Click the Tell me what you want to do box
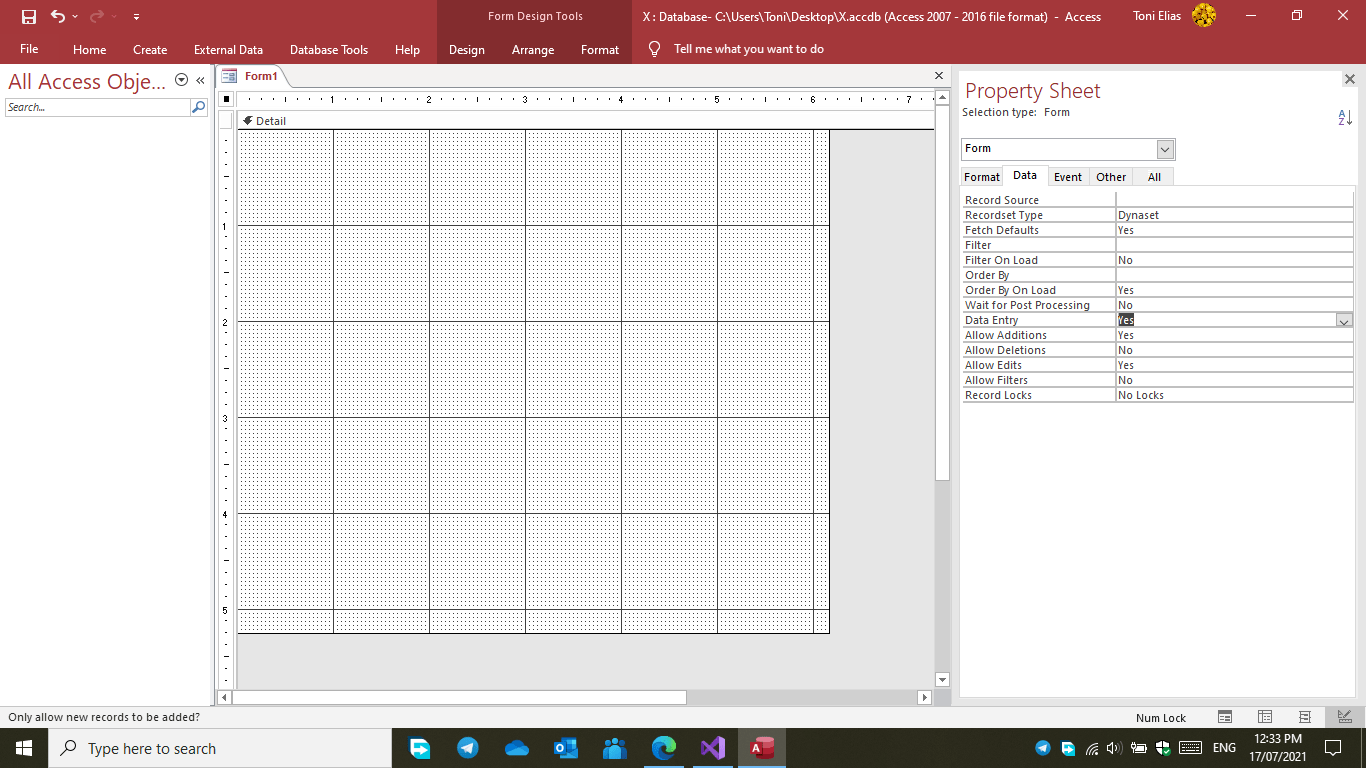The height and width of the screenshot is (768, 1366). 749,49
